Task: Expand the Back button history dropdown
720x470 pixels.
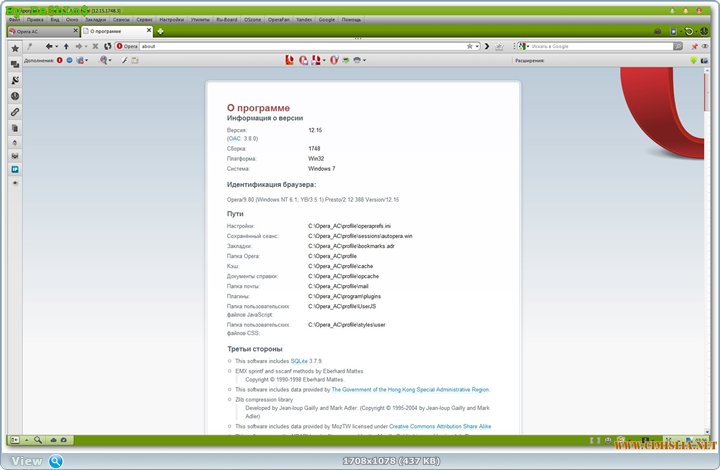Action: (56, 46)
